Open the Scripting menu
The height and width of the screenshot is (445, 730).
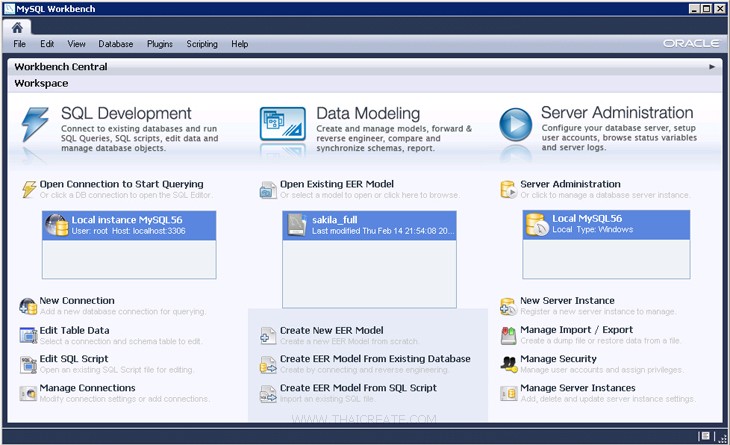(202, 44)
